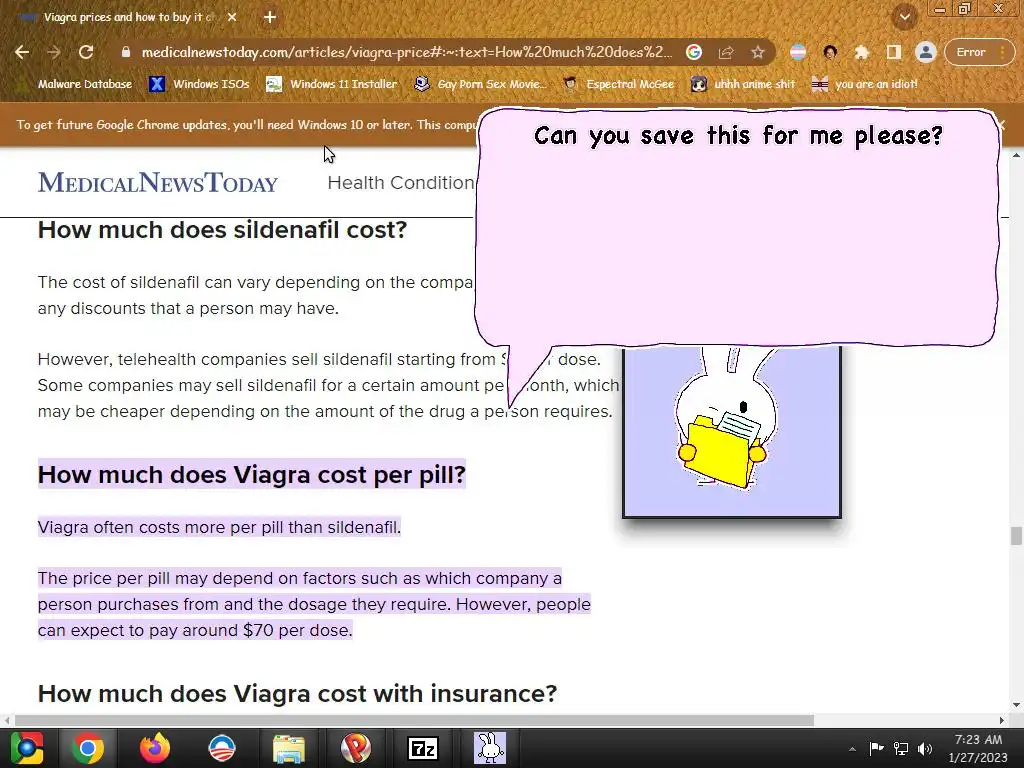Open the network tray icon
Screen dimensions: 1024x768
[901, 748]
